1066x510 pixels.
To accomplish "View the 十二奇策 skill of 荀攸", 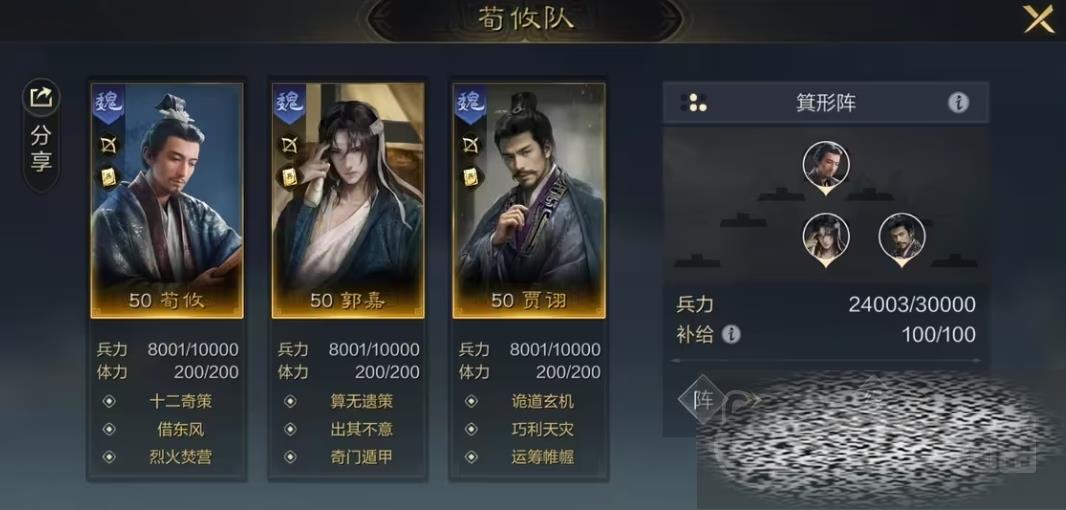I will pyautogui.click(x=180, y=401).
